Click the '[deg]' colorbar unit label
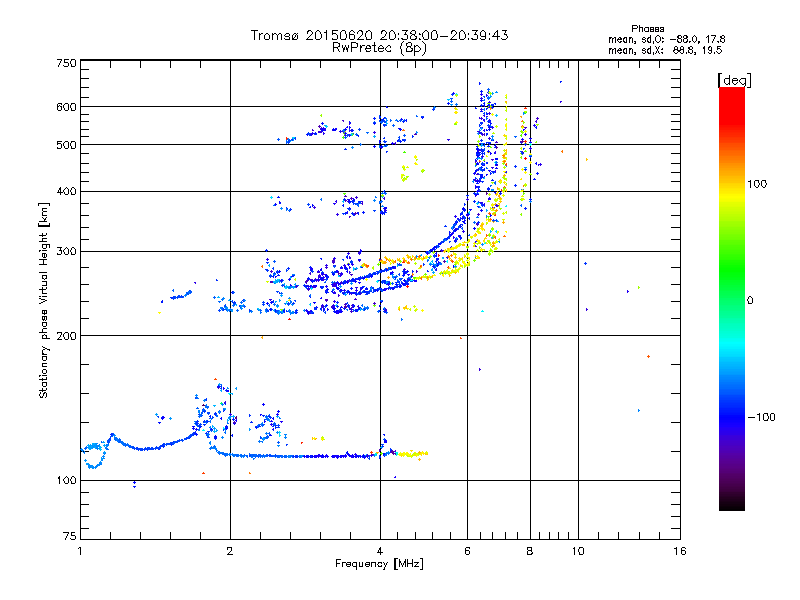 pyautogui.click(x=734, y=80)
